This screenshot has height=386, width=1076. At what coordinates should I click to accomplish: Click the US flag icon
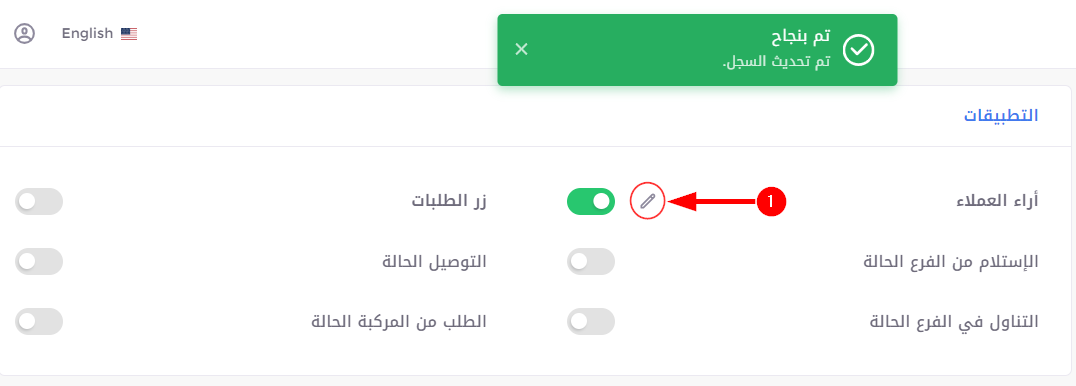pos(129,34)
